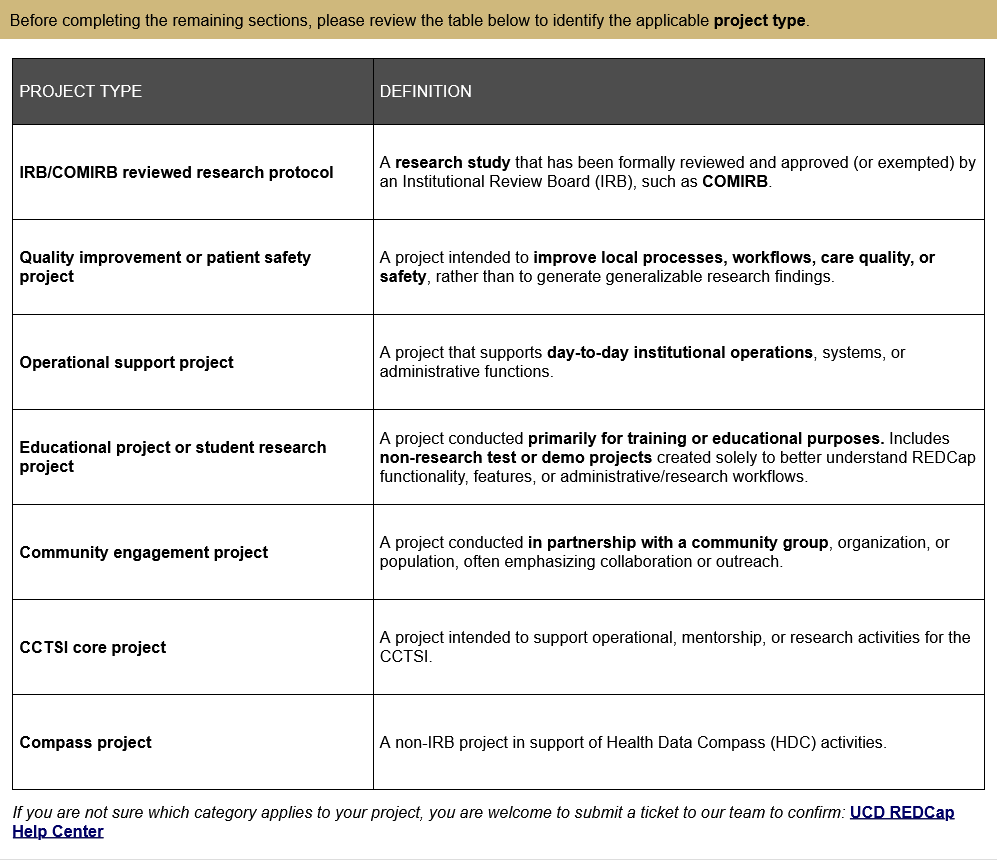Select 'Educational project or student research project' cell
This screenshot has height=861, width=997.
193,457
